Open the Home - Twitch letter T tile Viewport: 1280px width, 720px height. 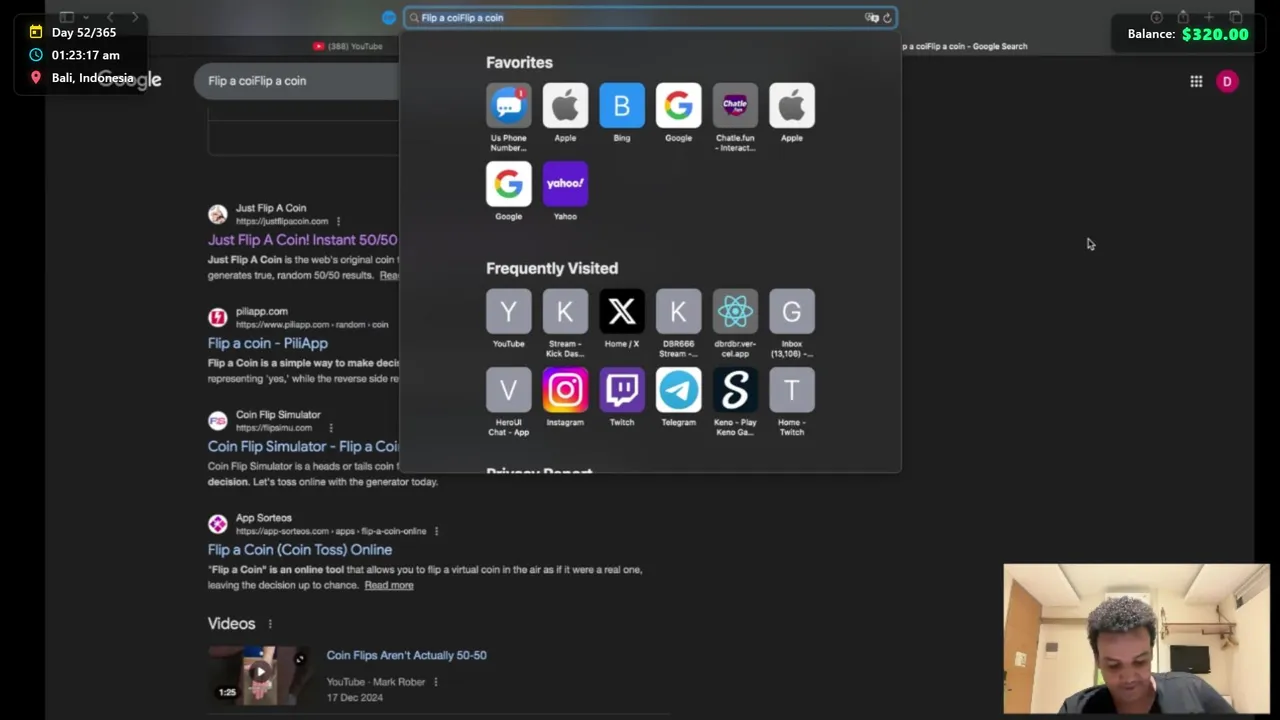point(792,390)
